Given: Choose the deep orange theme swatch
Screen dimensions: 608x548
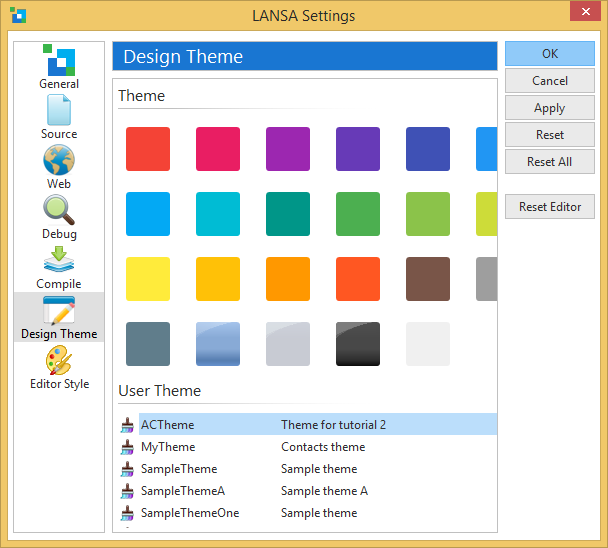Looking at the screenshot, I should (358, 279).
